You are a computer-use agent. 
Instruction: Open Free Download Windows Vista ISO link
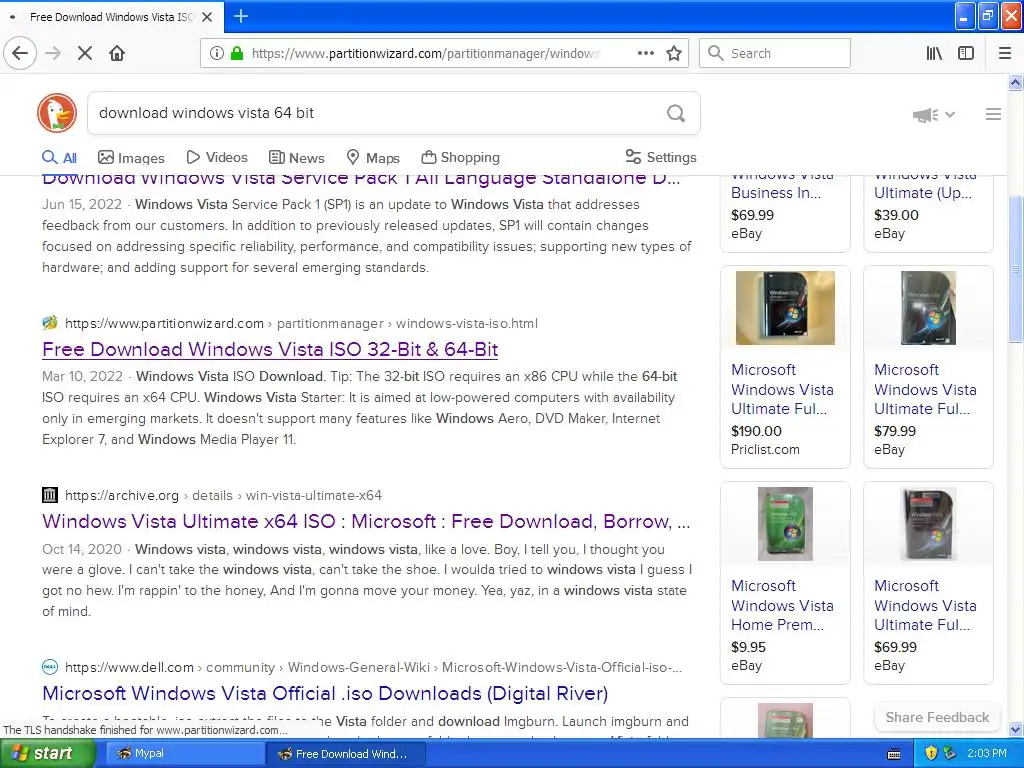pos(270,349)
